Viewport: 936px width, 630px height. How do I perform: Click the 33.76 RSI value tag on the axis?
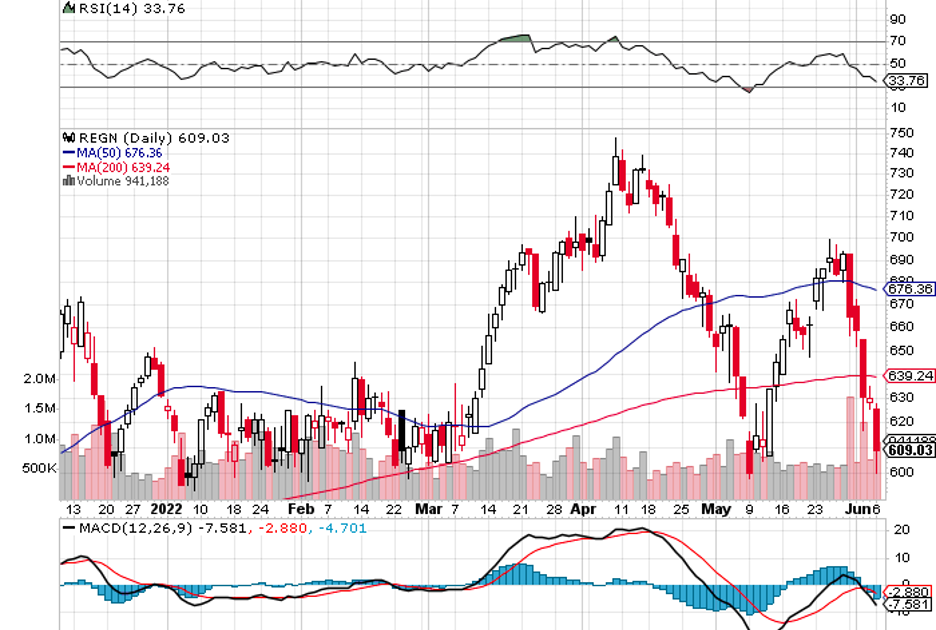pos(907,81)
